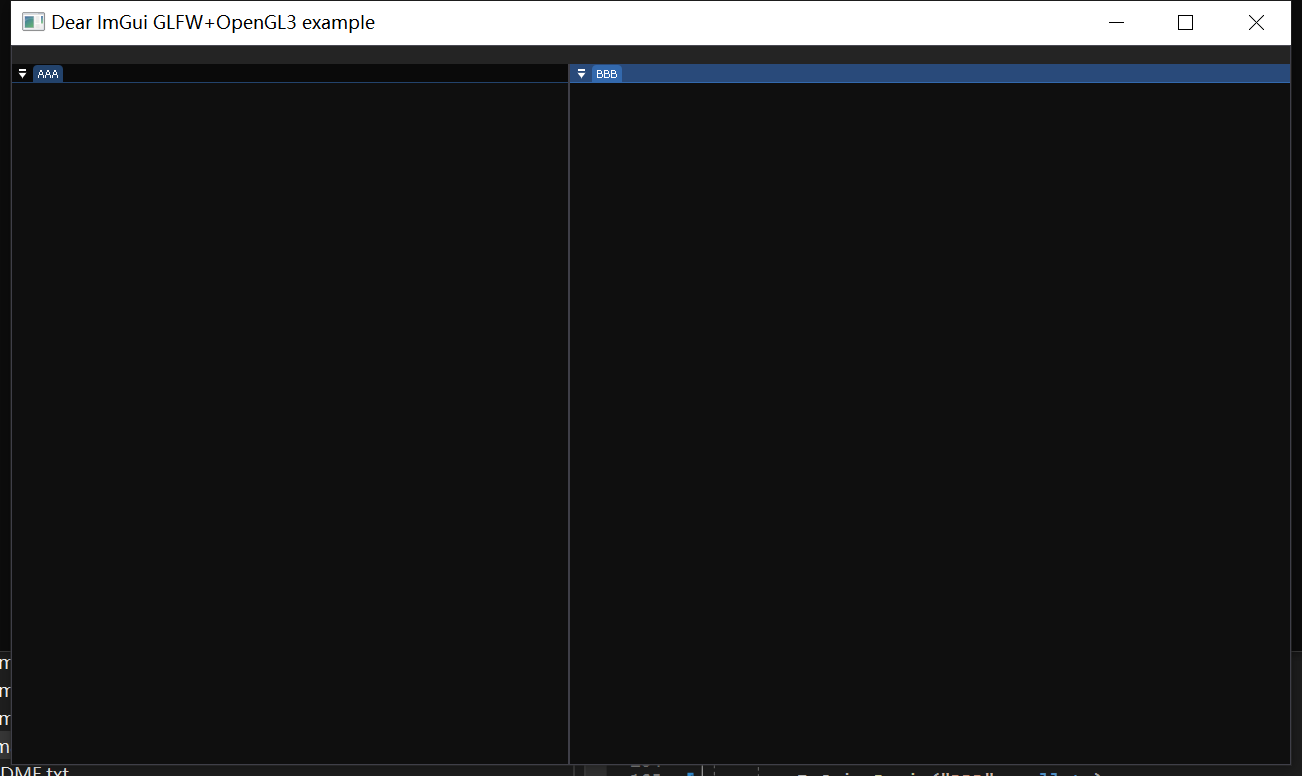Close the Dear ImGui example window
This screenshot has height=776, width=1302.
point(1256,22)
